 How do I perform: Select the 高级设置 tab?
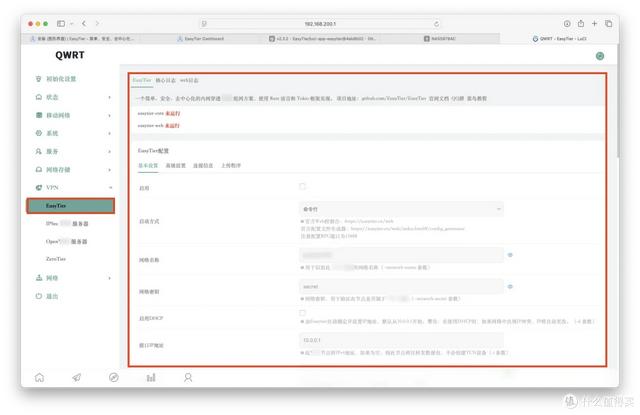(176, 166)
